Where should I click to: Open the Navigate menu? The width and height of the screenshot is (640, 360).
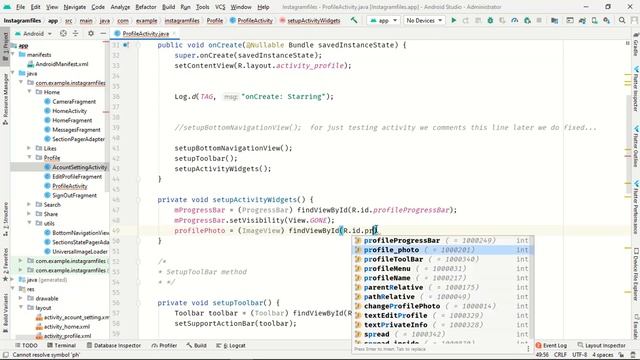(x=75, y=7)
